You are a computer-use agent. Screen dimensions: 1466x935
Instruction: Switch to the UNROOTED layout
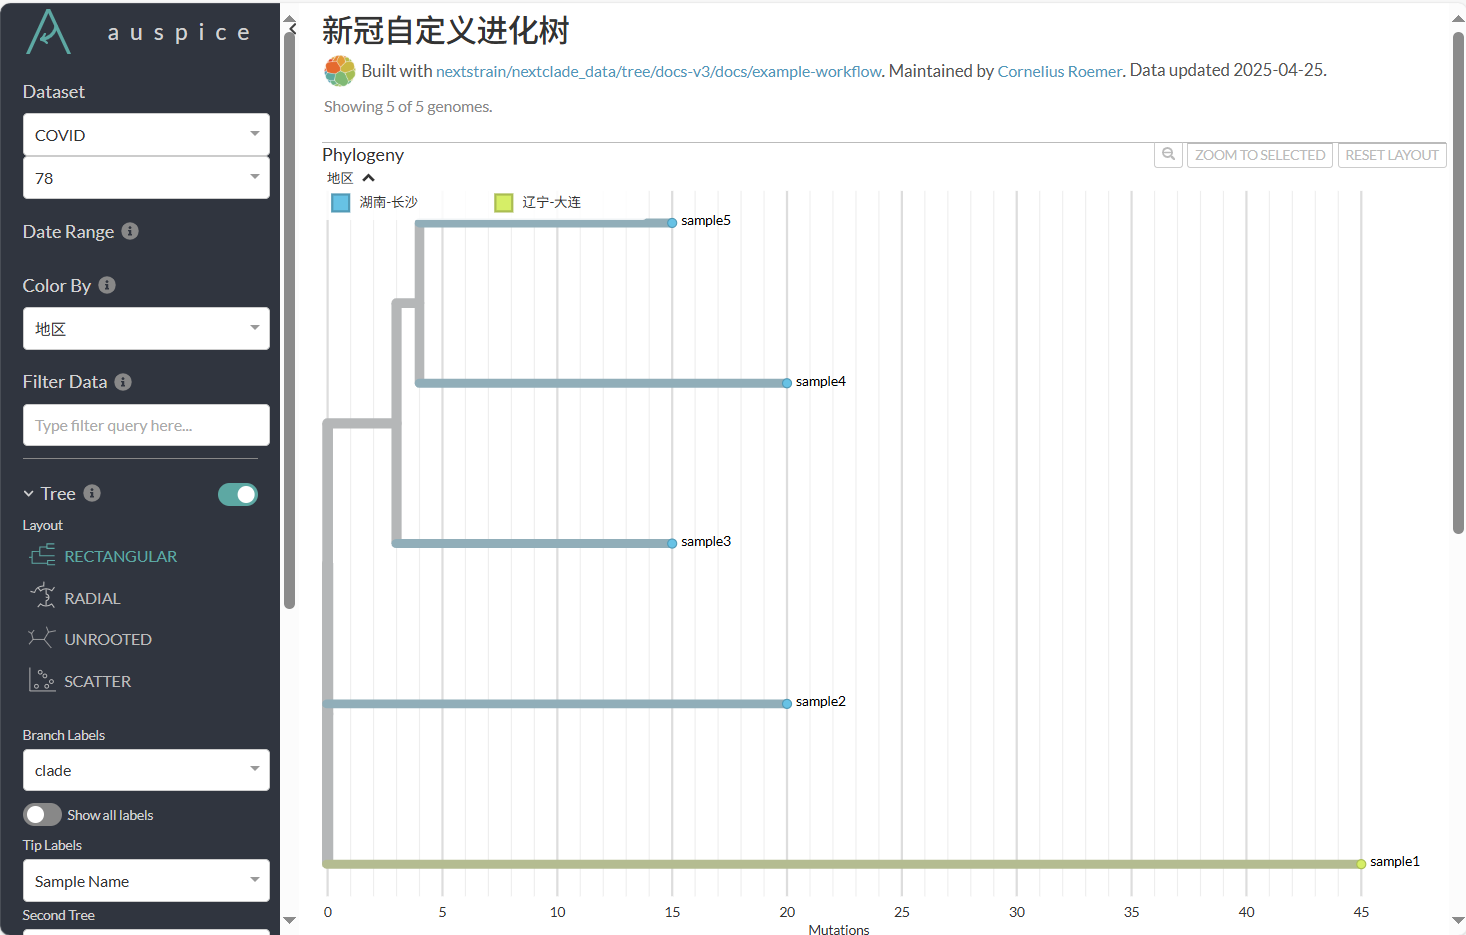coord(108,638)
